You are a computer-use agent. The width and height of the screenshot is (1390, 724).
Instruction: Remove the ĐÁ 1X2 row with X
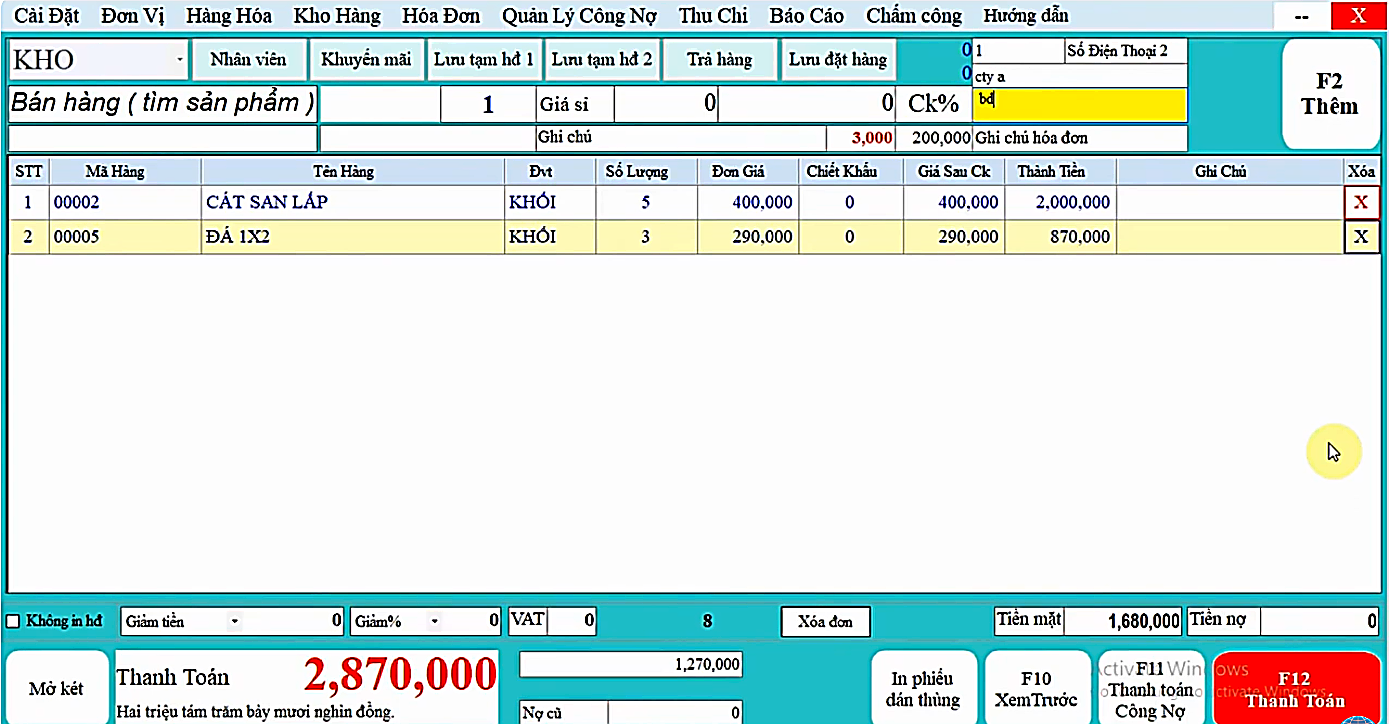[1360, 237]
